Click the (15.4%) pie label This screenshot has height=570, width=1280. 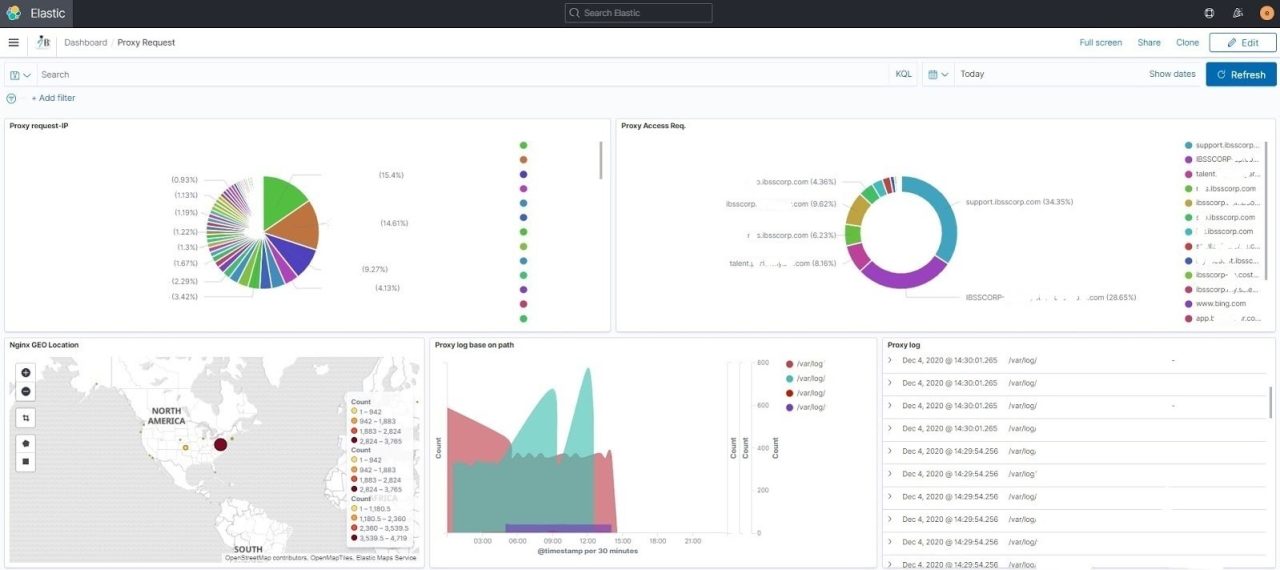pos(391,175)
